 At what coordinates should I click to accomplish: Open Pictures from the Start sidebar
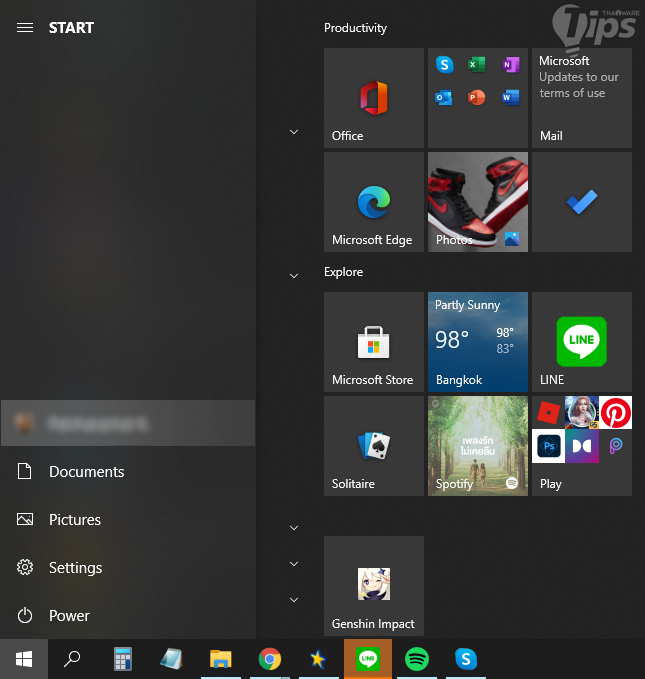pyautogui.click(x=128, y=520)
